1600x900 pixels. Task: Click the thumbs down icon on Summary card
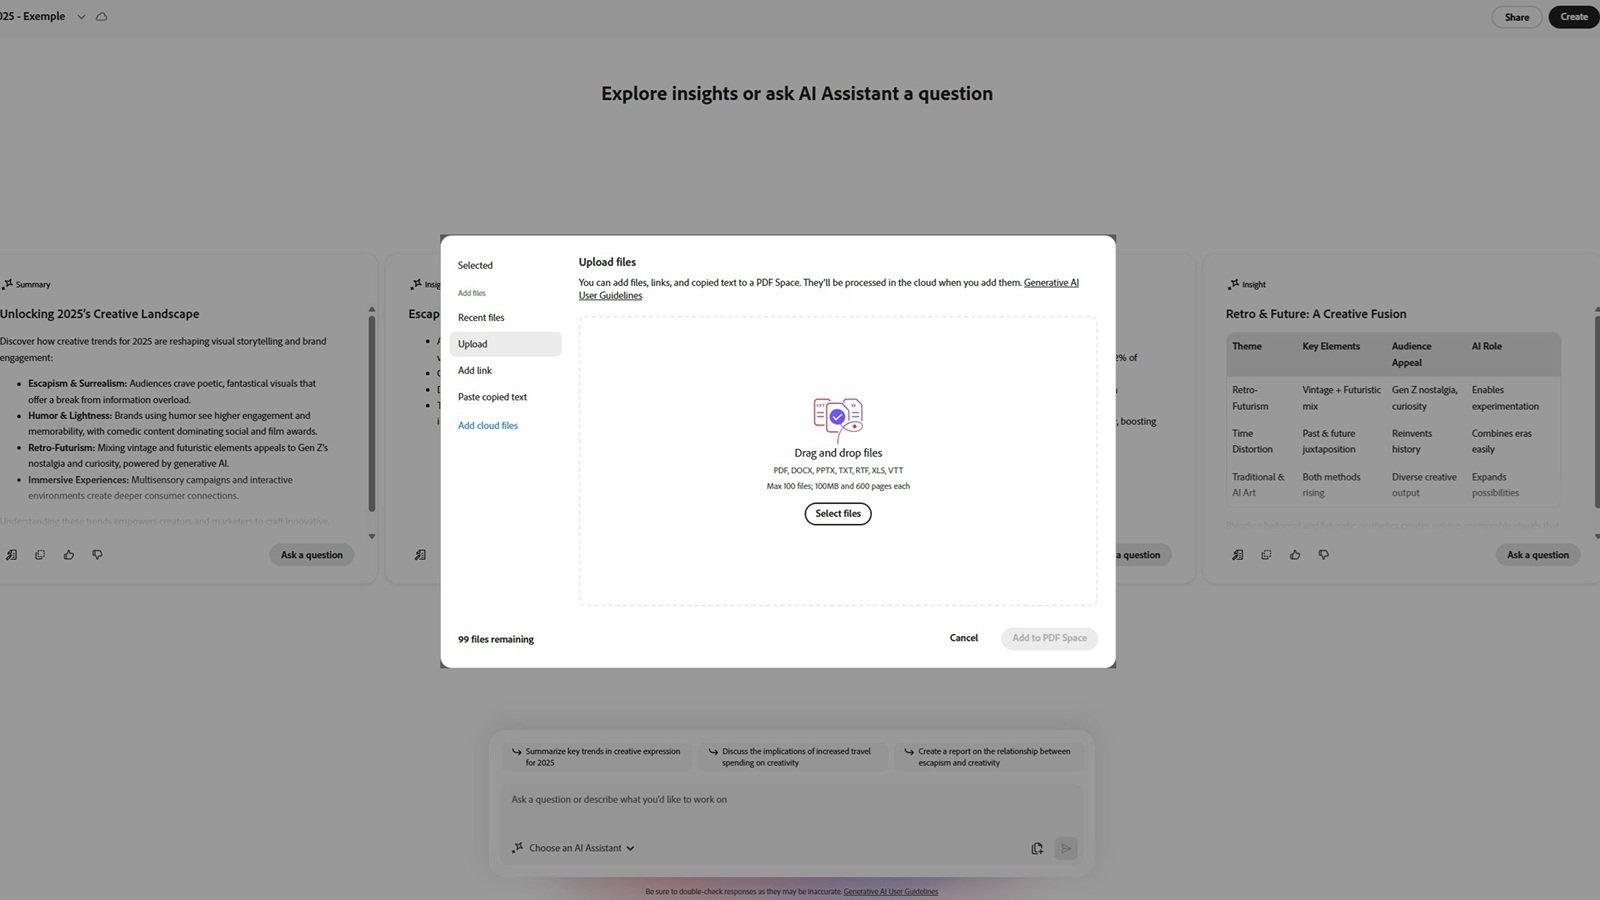pos(97,555)
